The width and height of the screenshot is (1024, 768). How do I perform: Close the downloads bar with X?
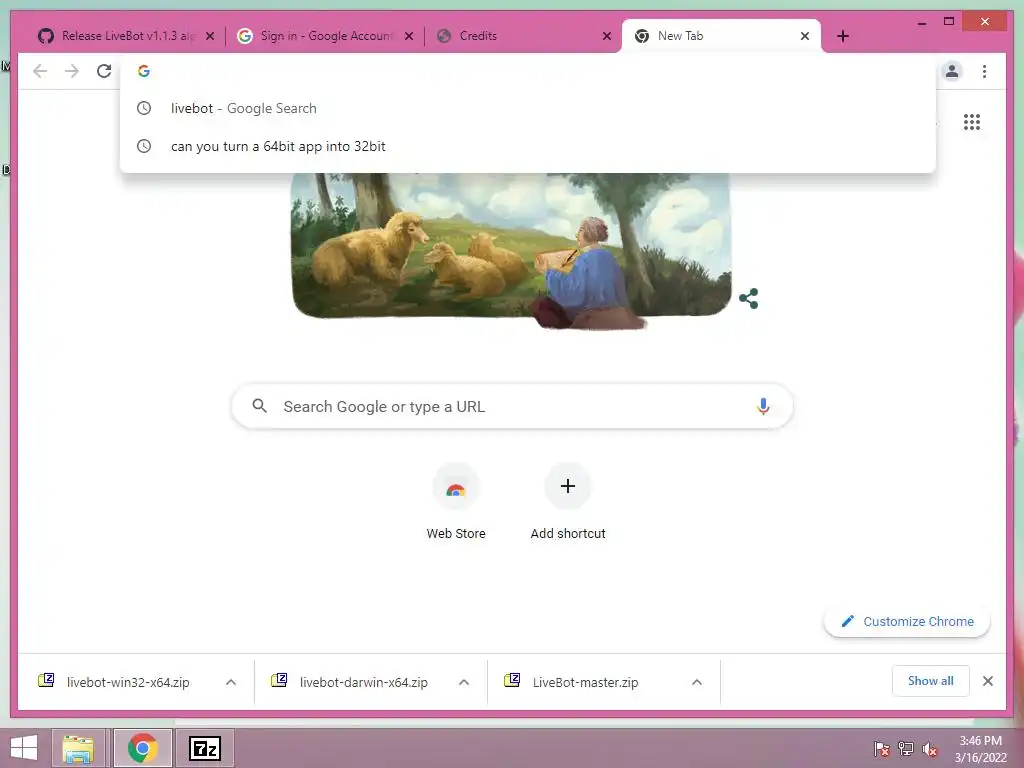[x=987, y=681]
